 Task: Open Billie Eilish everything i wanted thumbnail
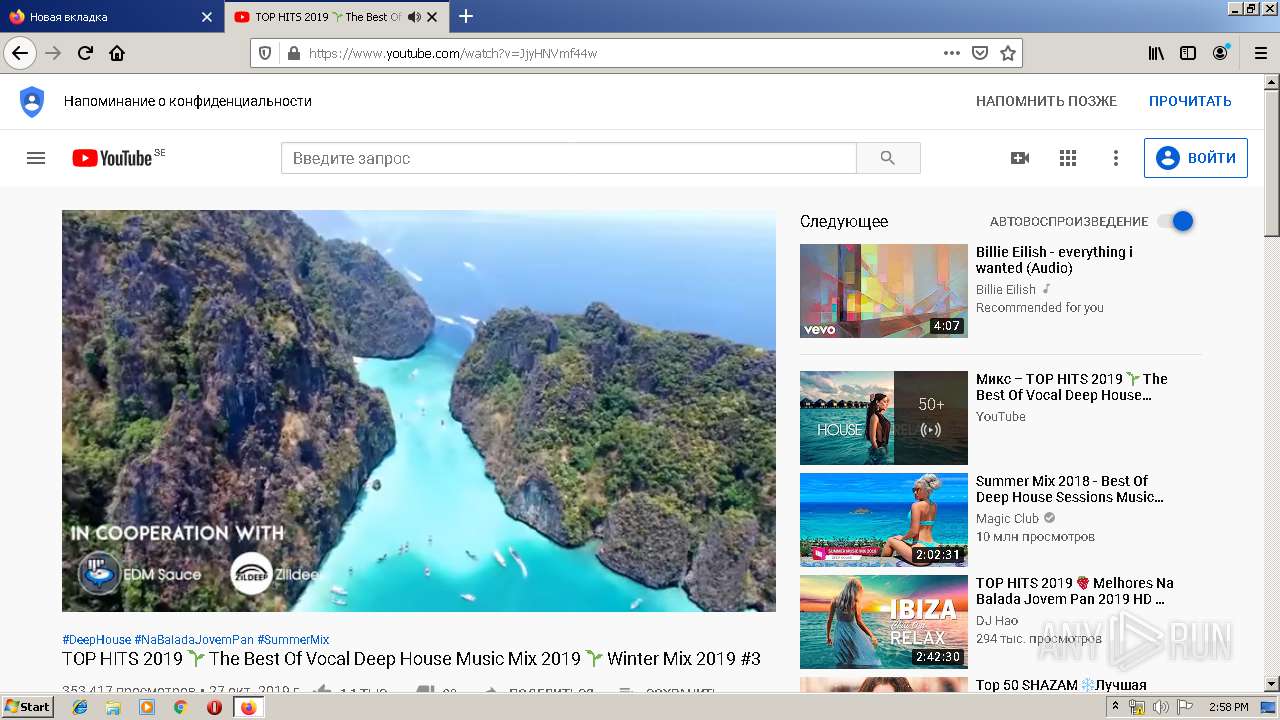point(884,291)
